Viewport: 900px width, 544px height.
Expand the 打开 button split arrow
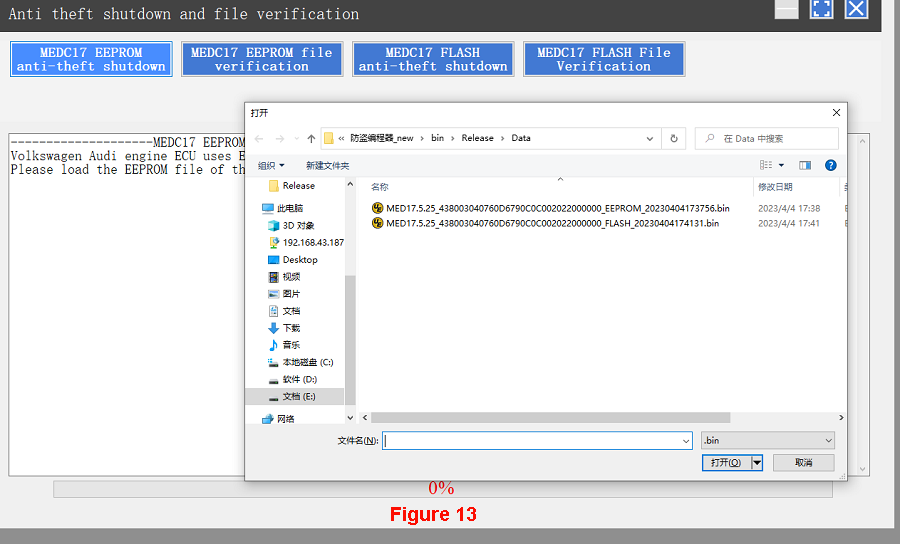[757, 463]
